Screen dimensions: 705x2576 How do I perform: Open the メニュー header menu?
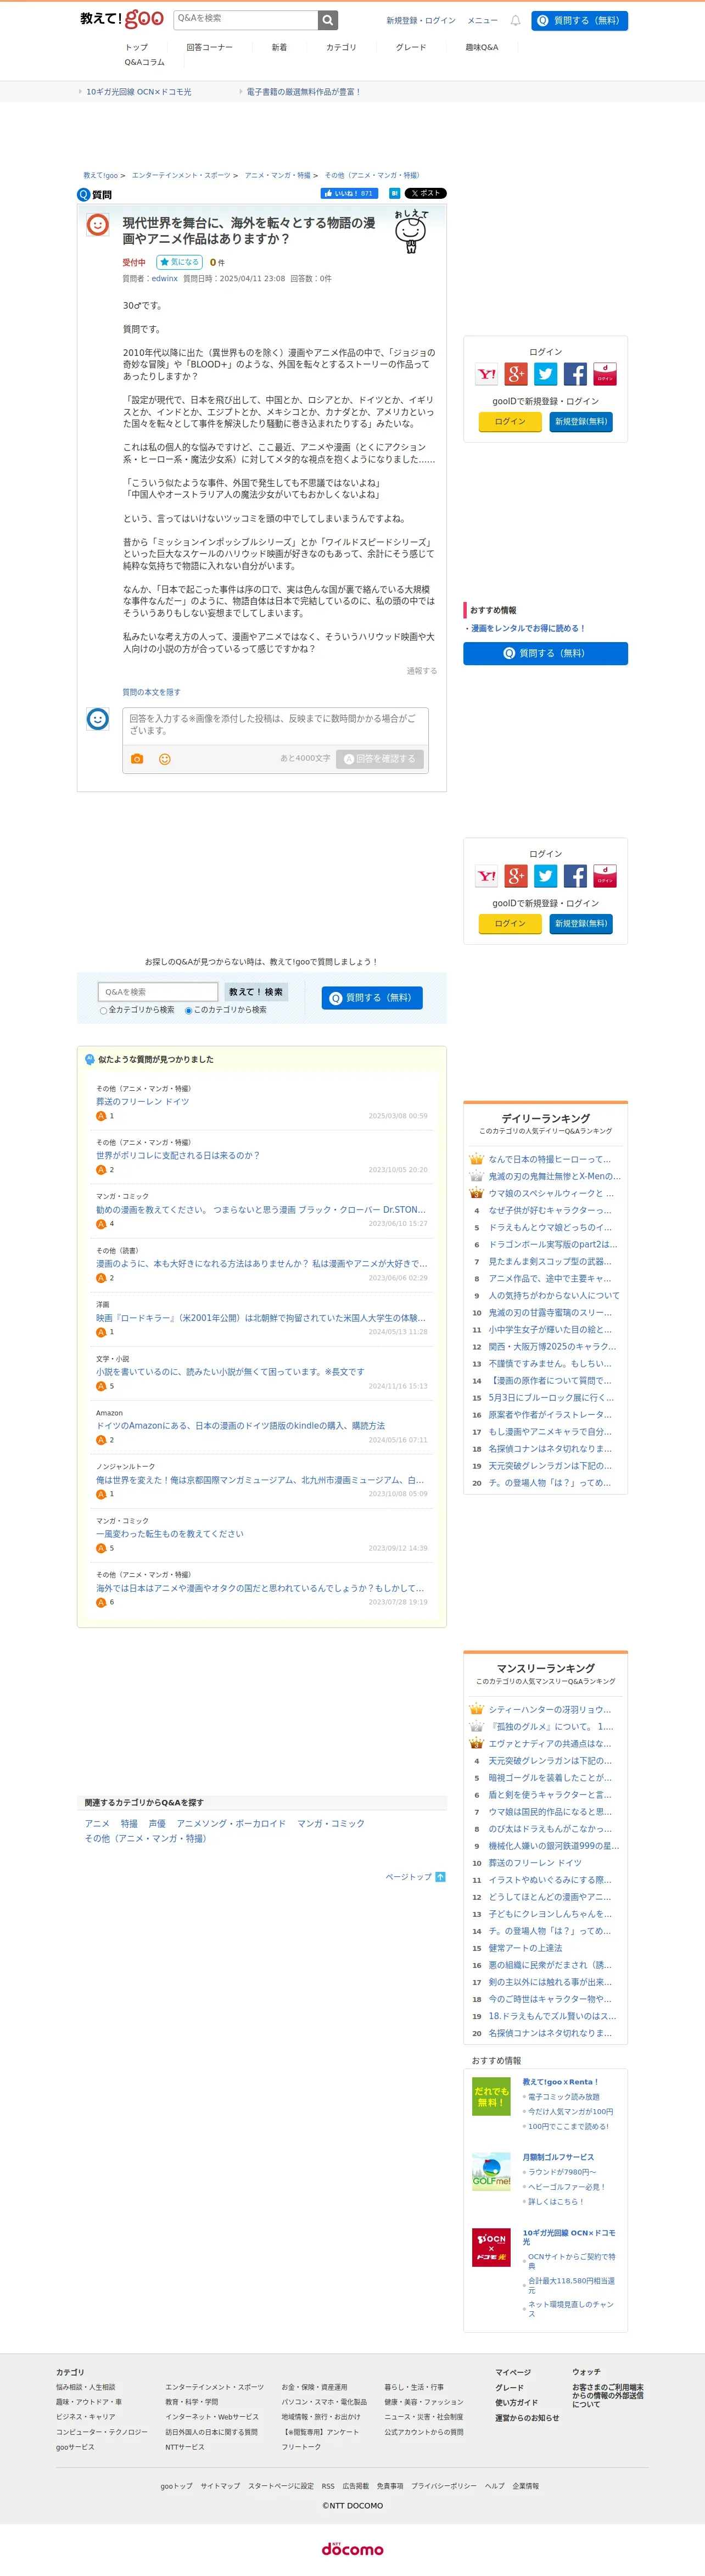482,20
